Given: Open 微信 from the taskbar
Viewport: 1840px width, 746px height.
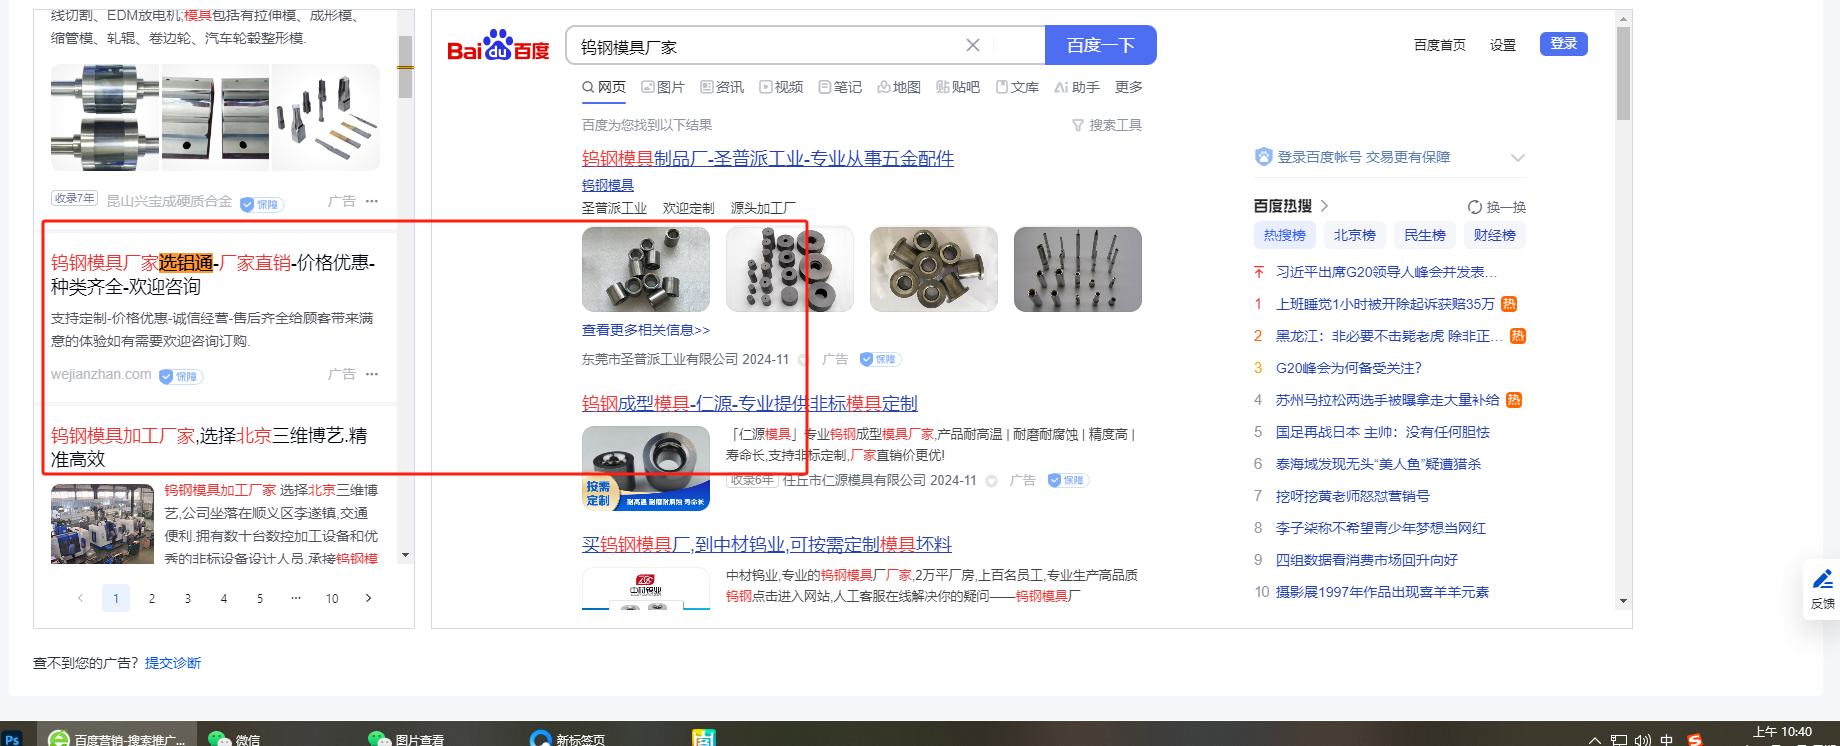Looking at the screenshot, I should pos(236,739).
